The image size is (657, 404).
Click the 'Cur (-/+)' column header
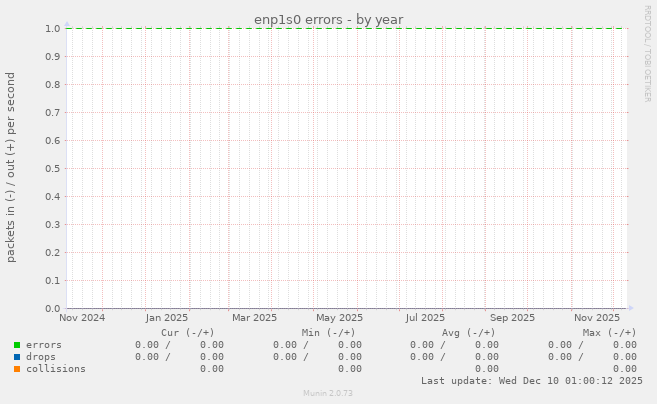pos(188,333)
